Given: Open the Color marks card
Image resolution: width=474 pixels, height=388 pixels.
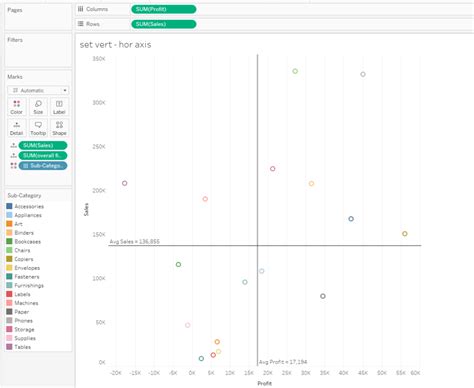Looking at the screenshot, I should point(16,107).
